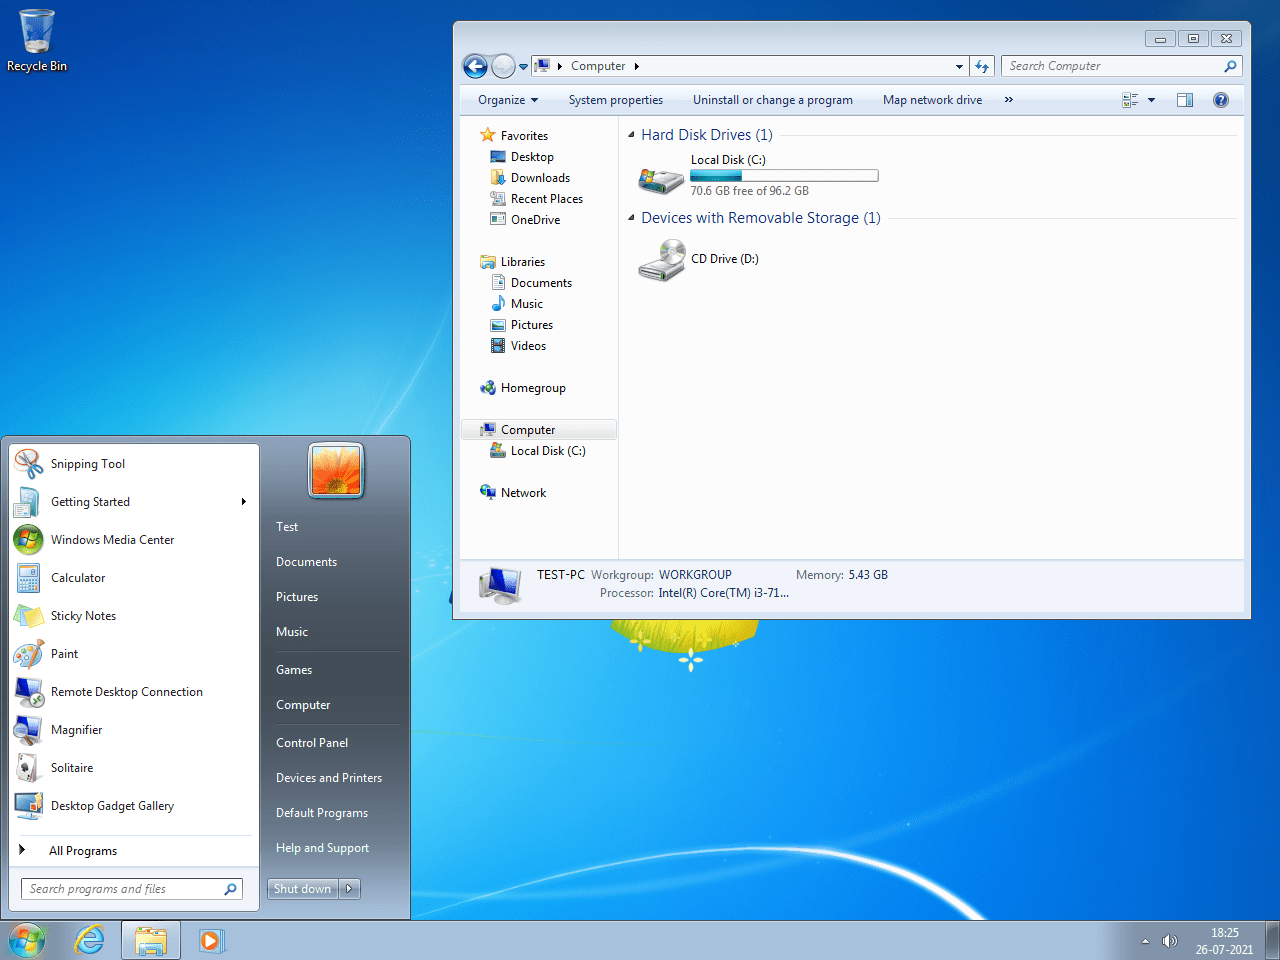Open Default Programs entry
This screenshot has width=1280, height=960.
point(322,813)
